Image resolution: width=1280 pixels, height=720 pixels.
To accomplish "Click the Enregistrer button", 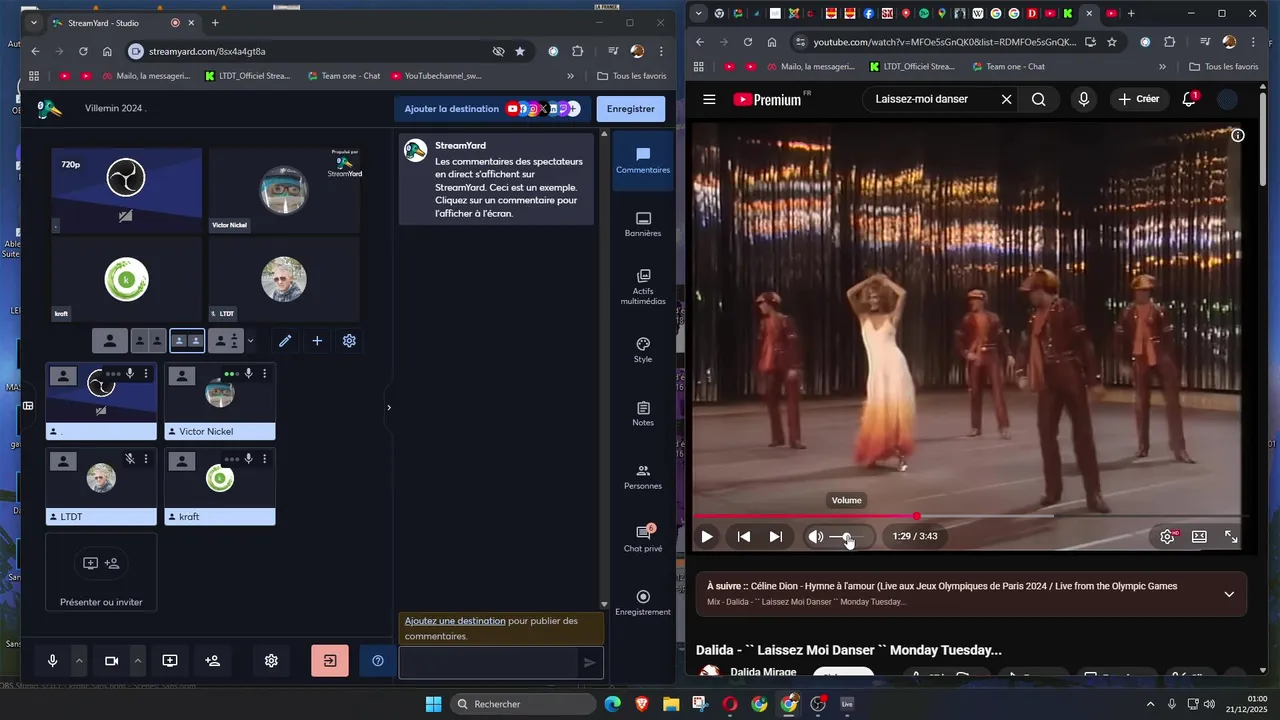I will coord(630,109).
